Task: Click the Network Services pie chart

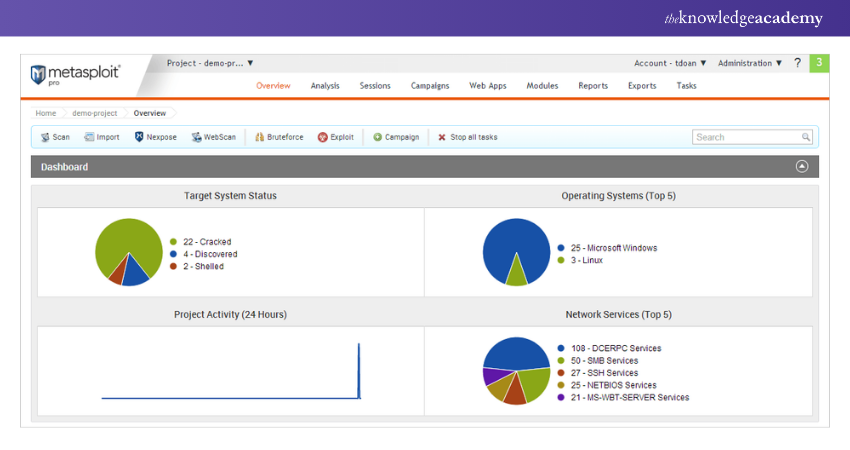Action: (x=516, y=371)
